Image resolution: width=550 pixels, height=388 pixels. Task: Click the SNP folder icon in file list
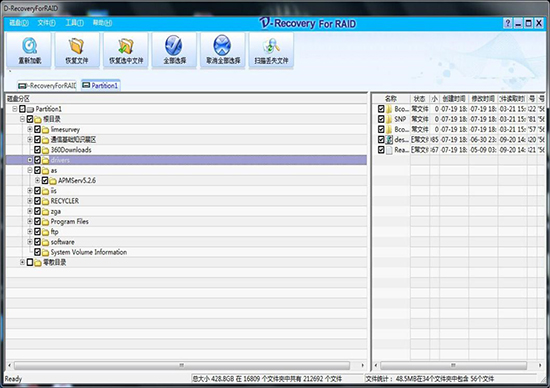click(389, 119)
